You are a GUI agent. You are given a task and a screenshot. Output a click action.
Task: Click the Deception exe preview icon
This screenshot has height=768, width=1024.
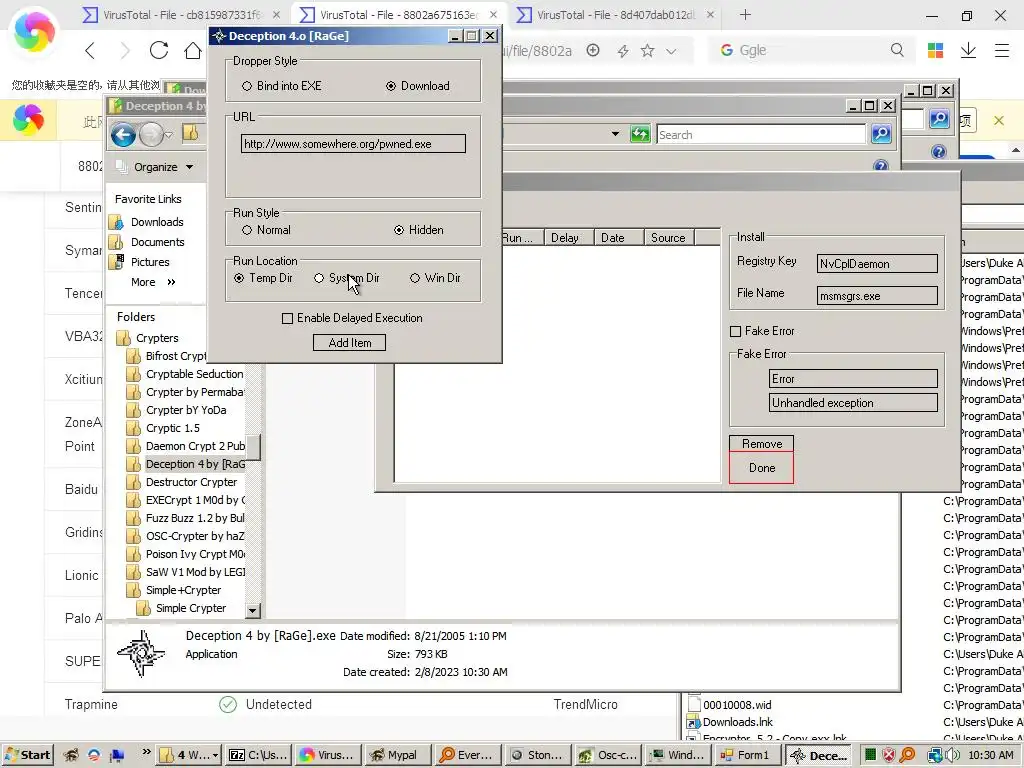tap(140, 654)
